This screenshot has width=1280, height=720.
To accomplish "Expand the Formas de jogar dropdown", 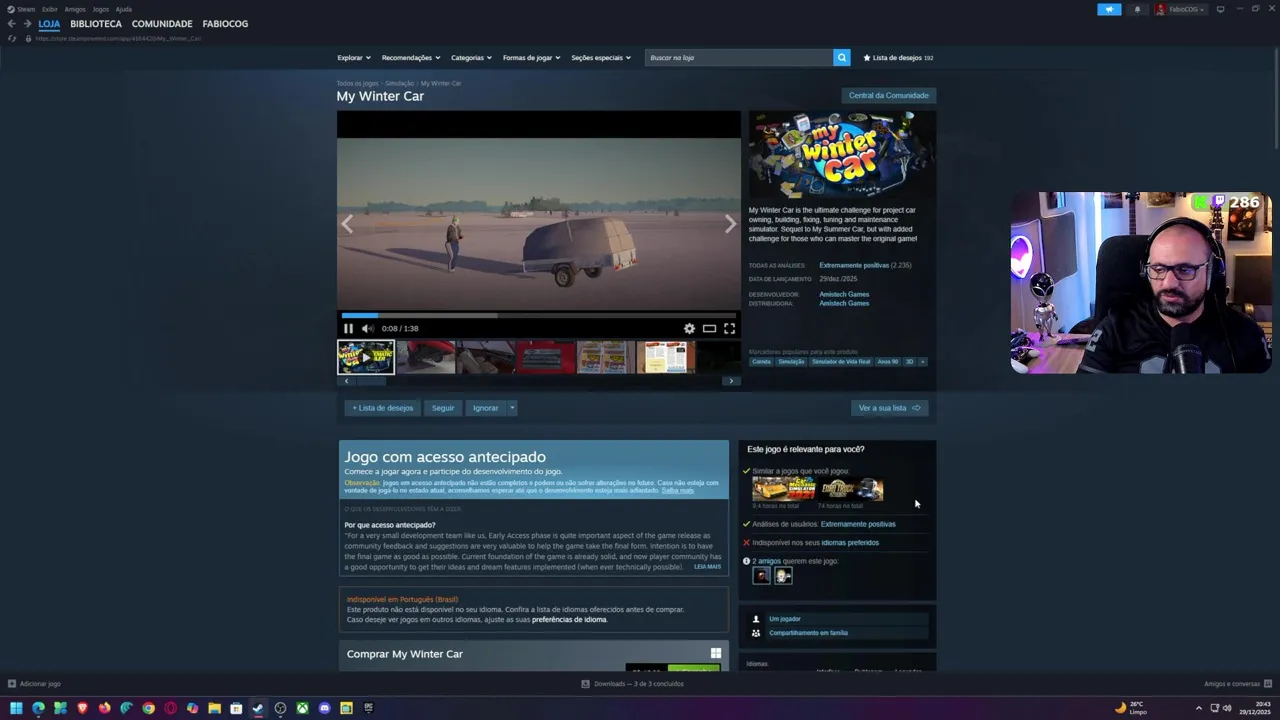I will 531,57.
